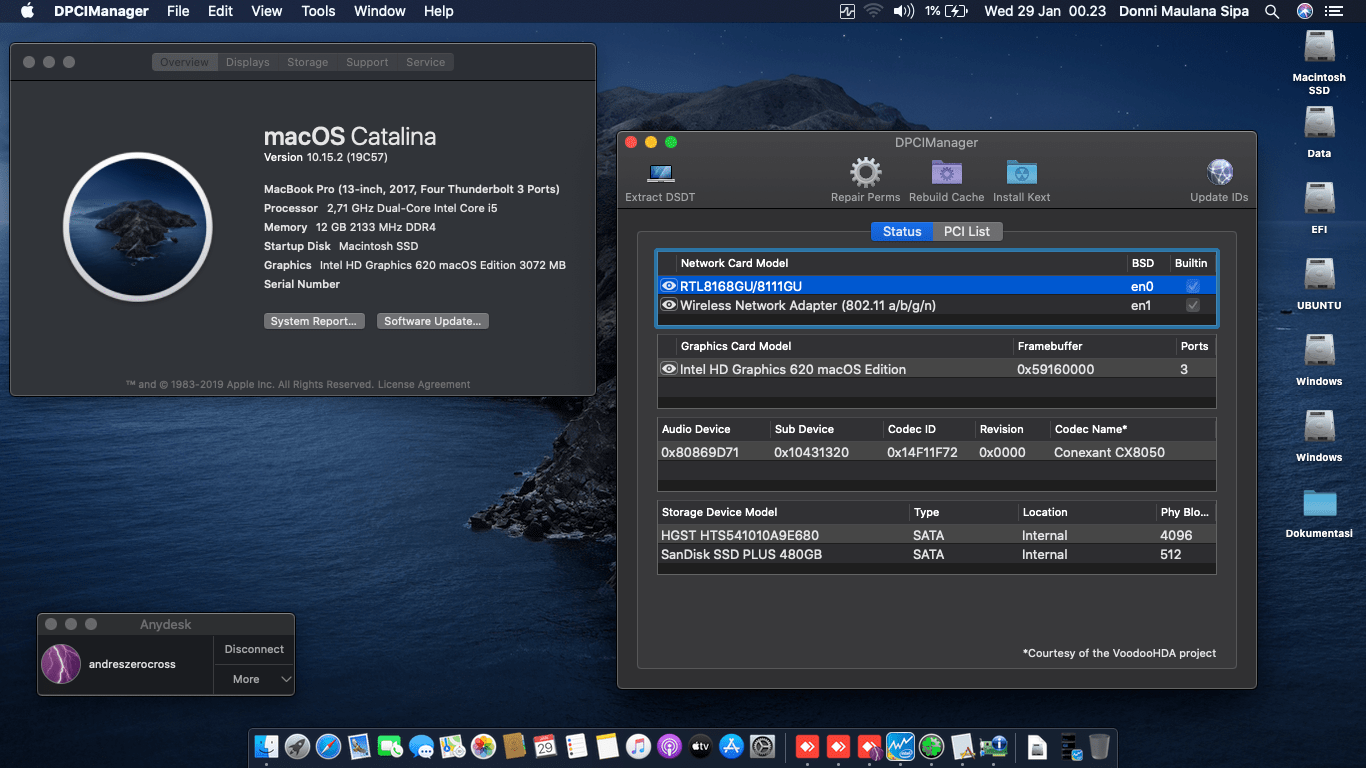Open Finder from the dock
Screen dimensions: 1366x768
pos(267,746)
